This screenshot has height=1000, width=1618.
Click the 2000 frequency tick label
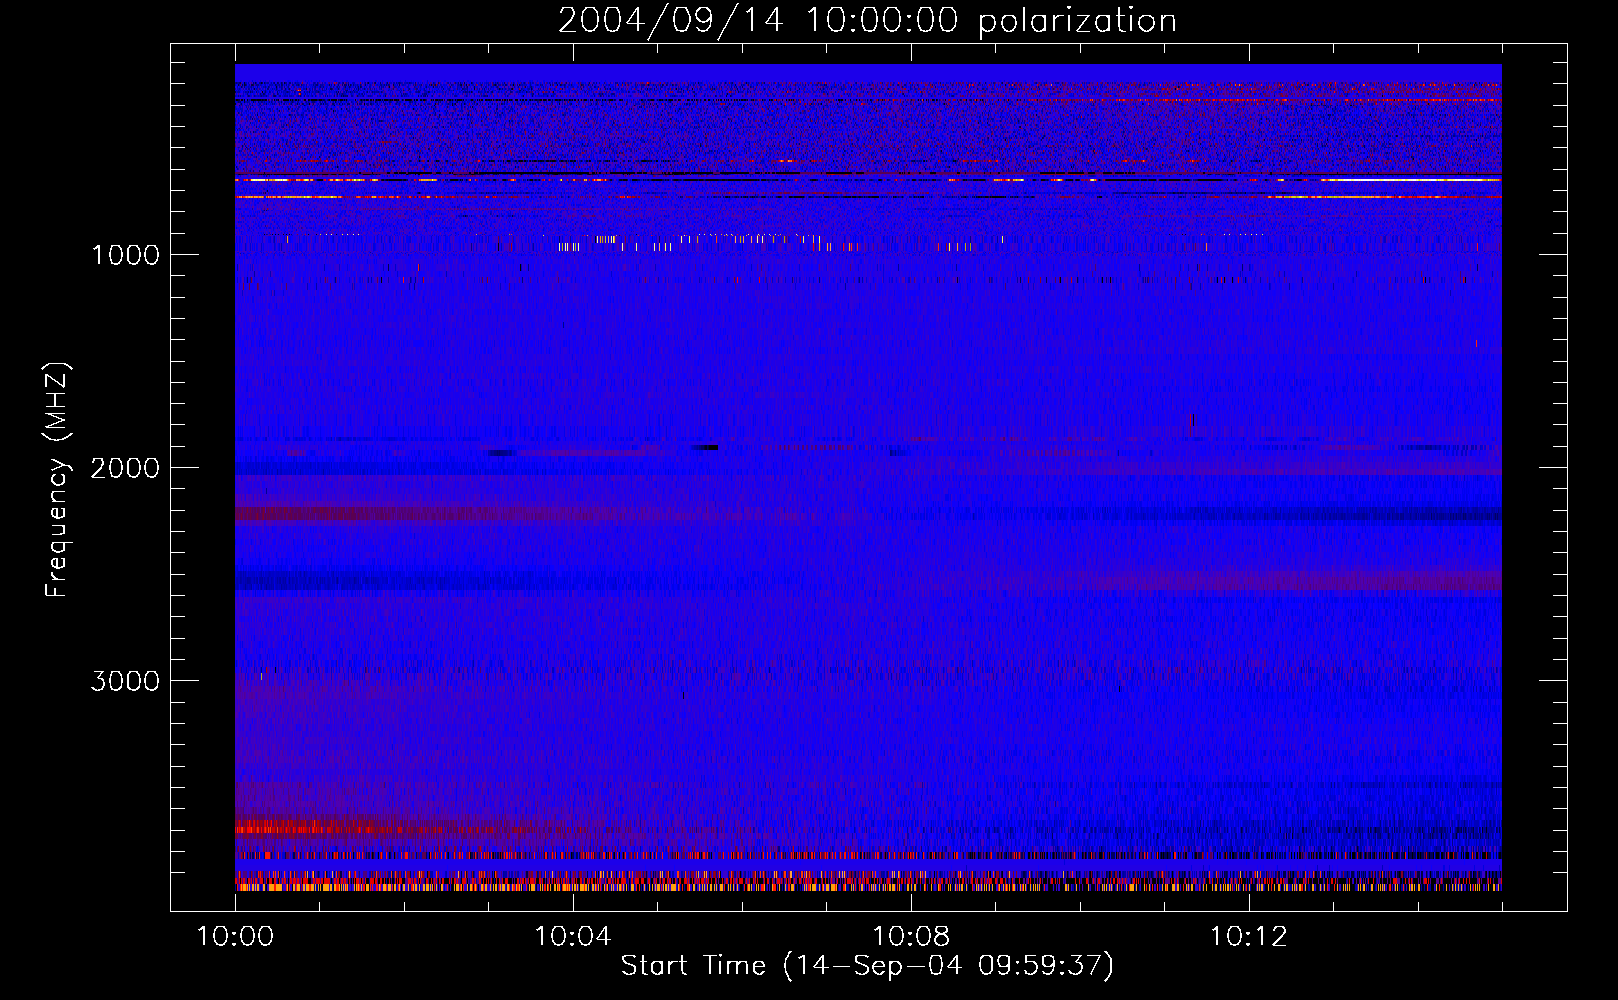(x=125, y=468)
